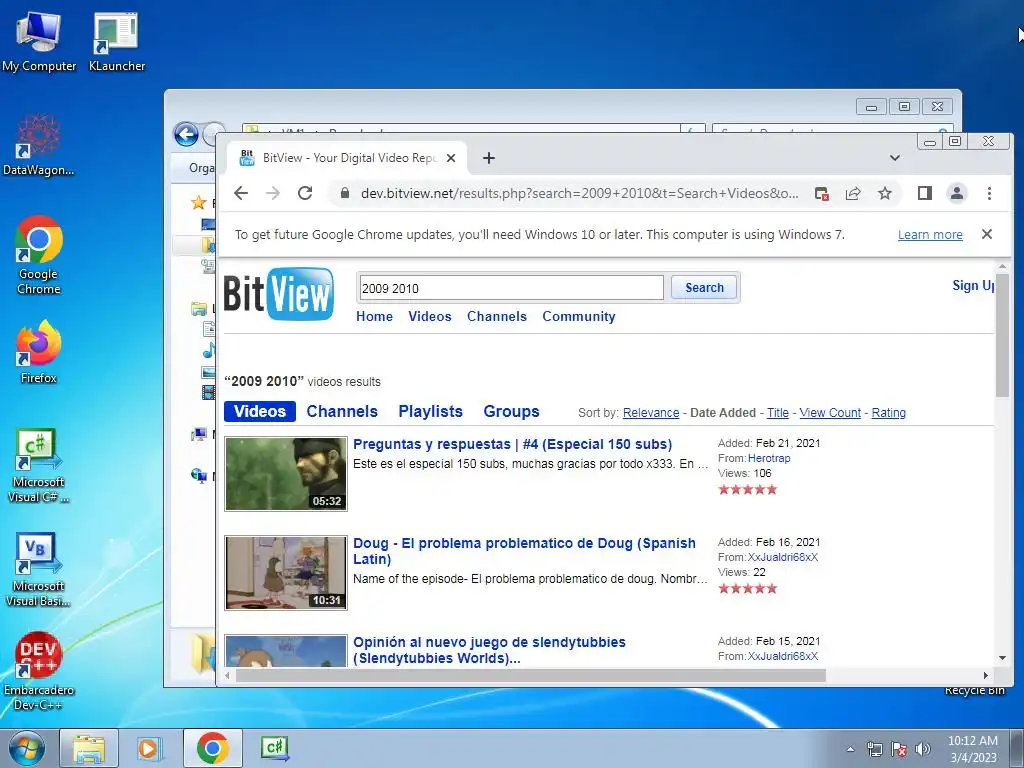
Task: Open a new Chrome tab
Action: pyautogui.click(x=488, y=158)
